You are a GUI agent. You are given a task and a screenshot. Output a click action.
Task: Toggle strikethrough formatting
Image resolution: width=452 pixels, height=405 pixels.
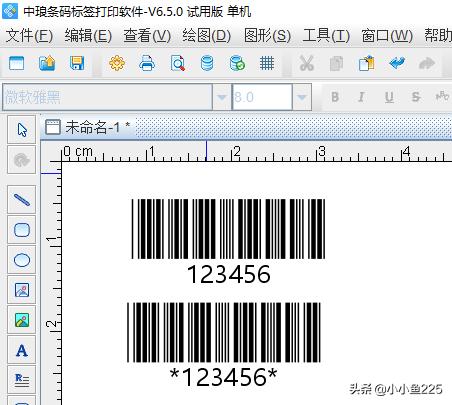pyautogui.click(x=416, y=97)
